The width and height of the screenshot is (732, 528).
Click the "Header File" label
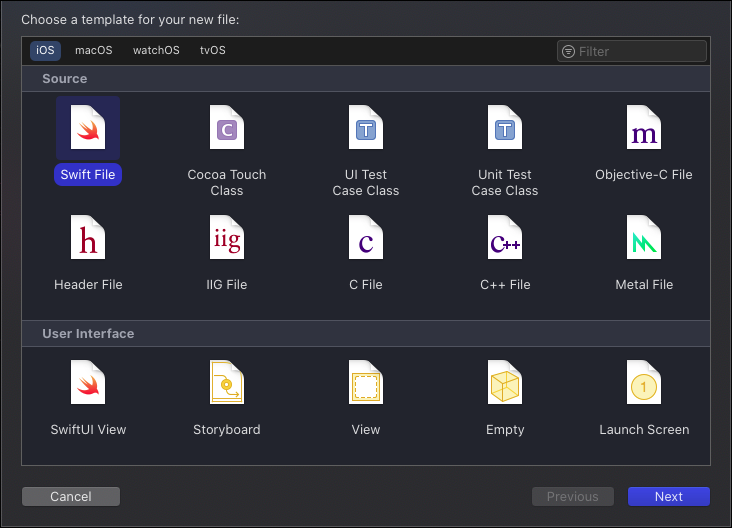[88, 285]
